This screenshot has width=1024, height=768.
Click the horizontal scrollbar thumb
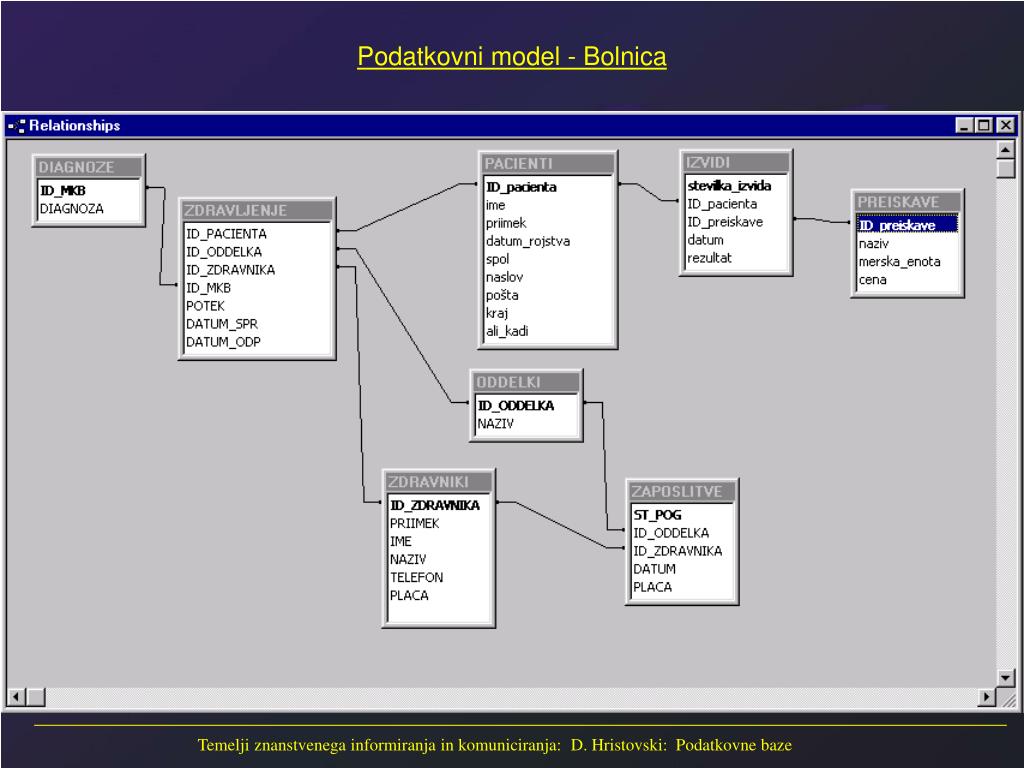click(x=35, y=697)
